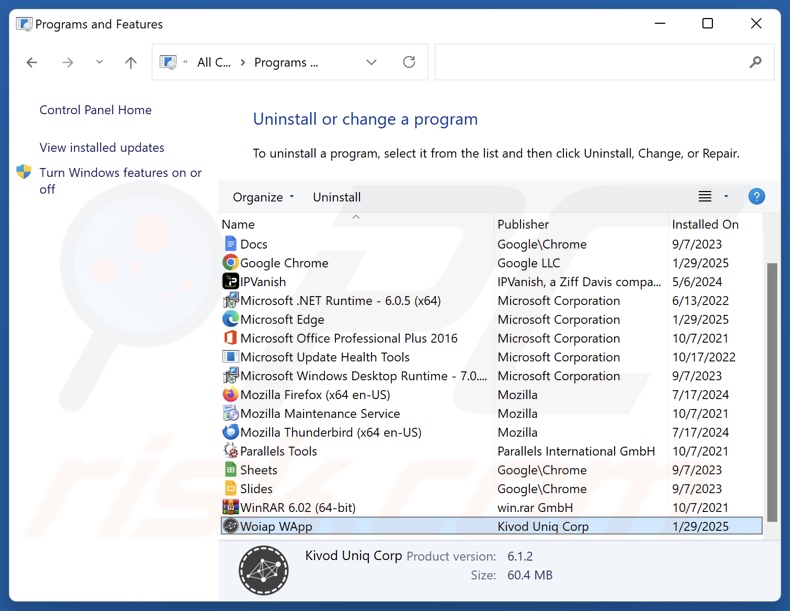The image size is (790, 611).
Task: Sort by the Name column header
Action: (x=238, y=224)
